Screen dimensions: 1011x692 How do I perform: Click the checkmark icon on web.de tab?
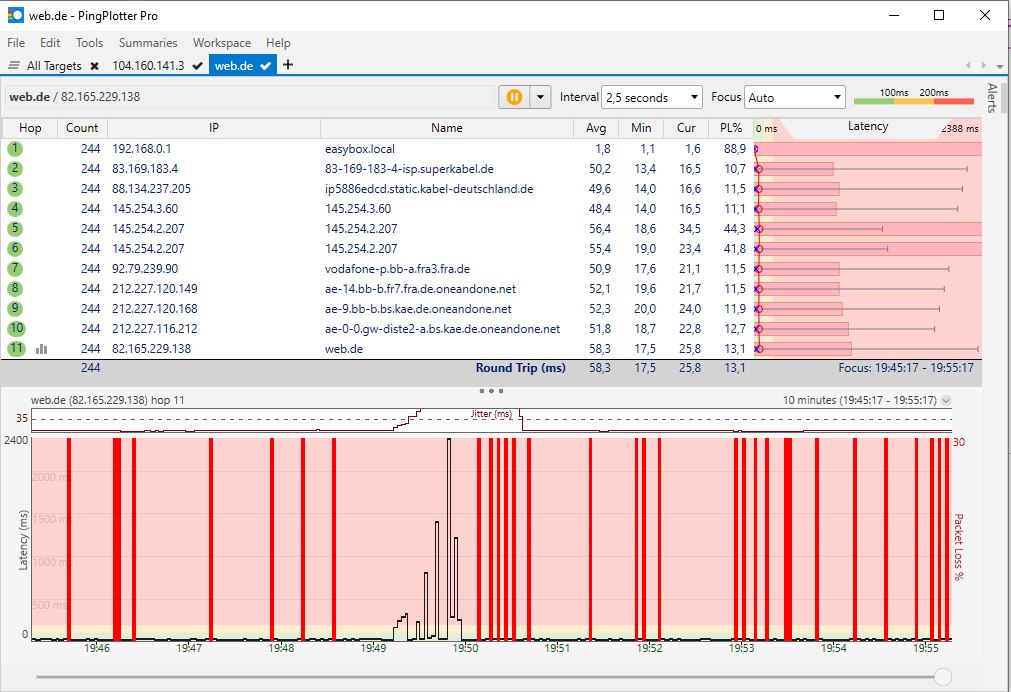click(266, 66)
